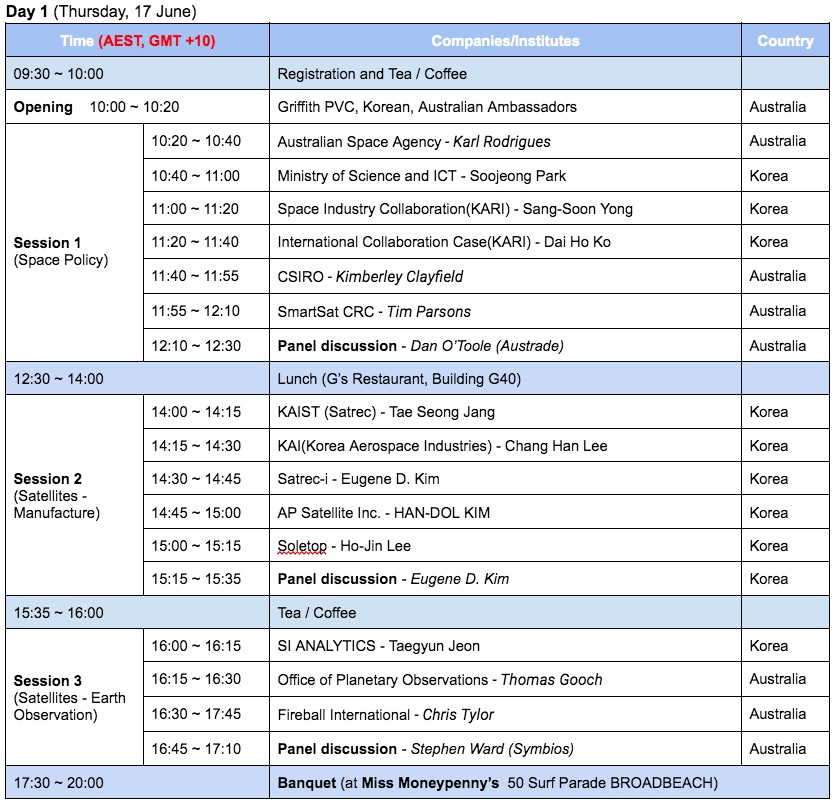Select the Australian Space Agency - Karl Rodrigues entry
The width and height of the screenshot is (835, 803).
coord(414,142)
